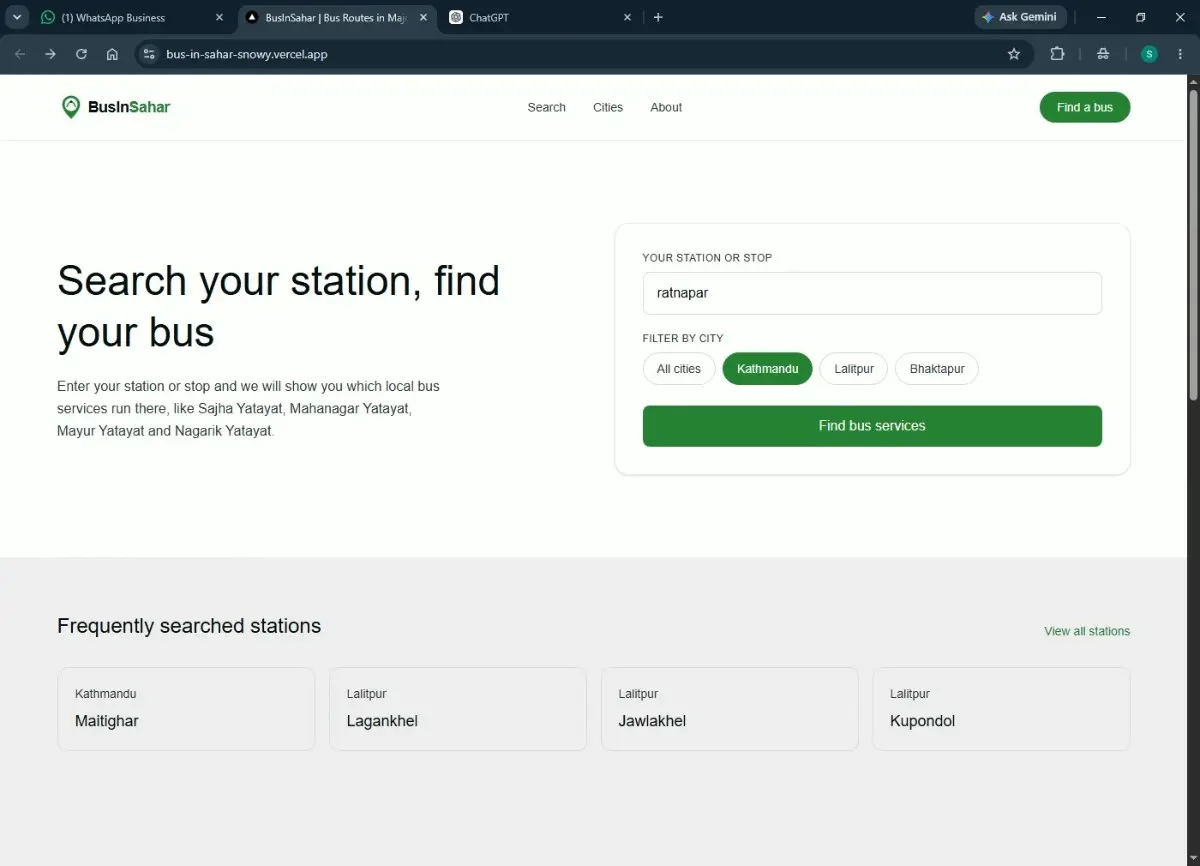Screen dimensions: 1200x866
Task: Go back to the previous page
Action: point(20,54)
